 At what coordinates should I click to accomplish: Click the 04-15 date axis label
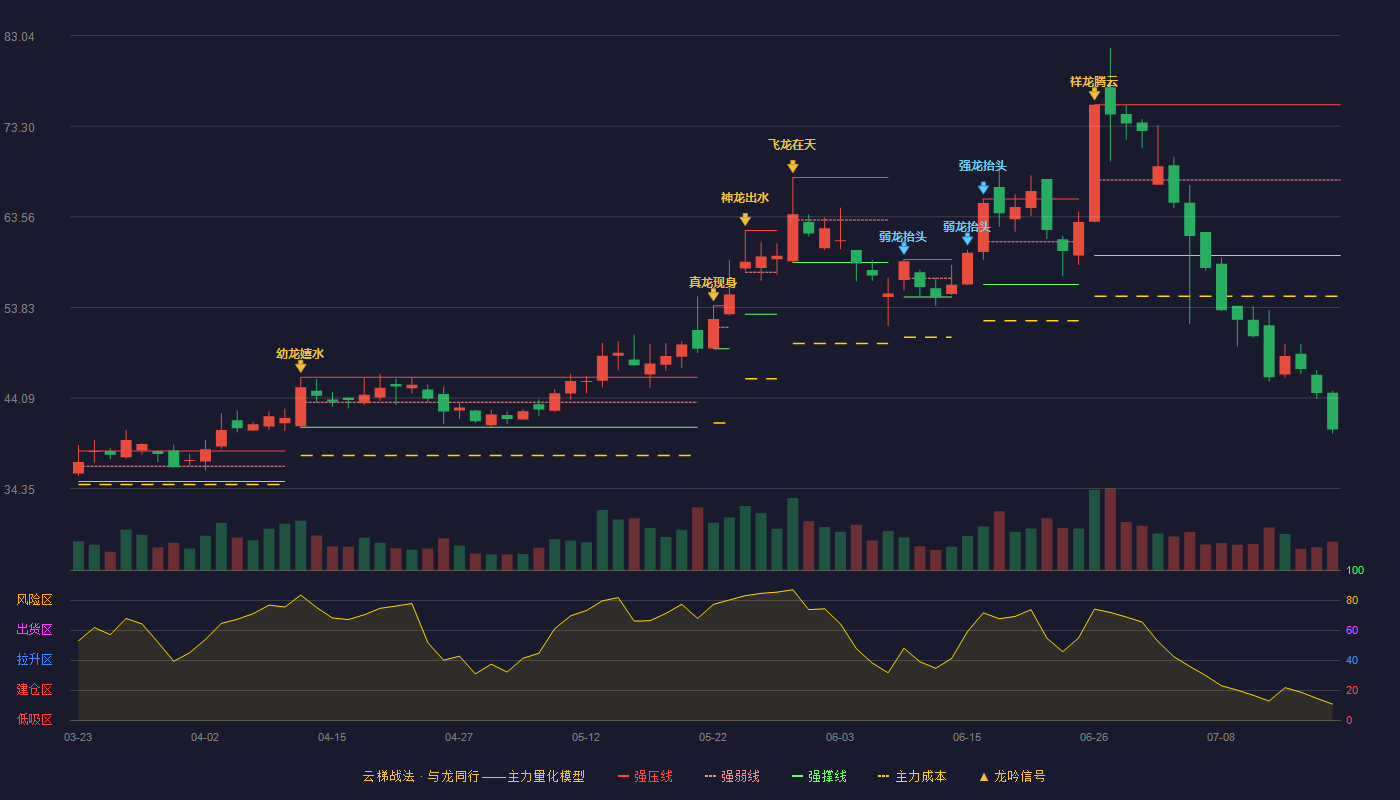[x=332, y=737]
